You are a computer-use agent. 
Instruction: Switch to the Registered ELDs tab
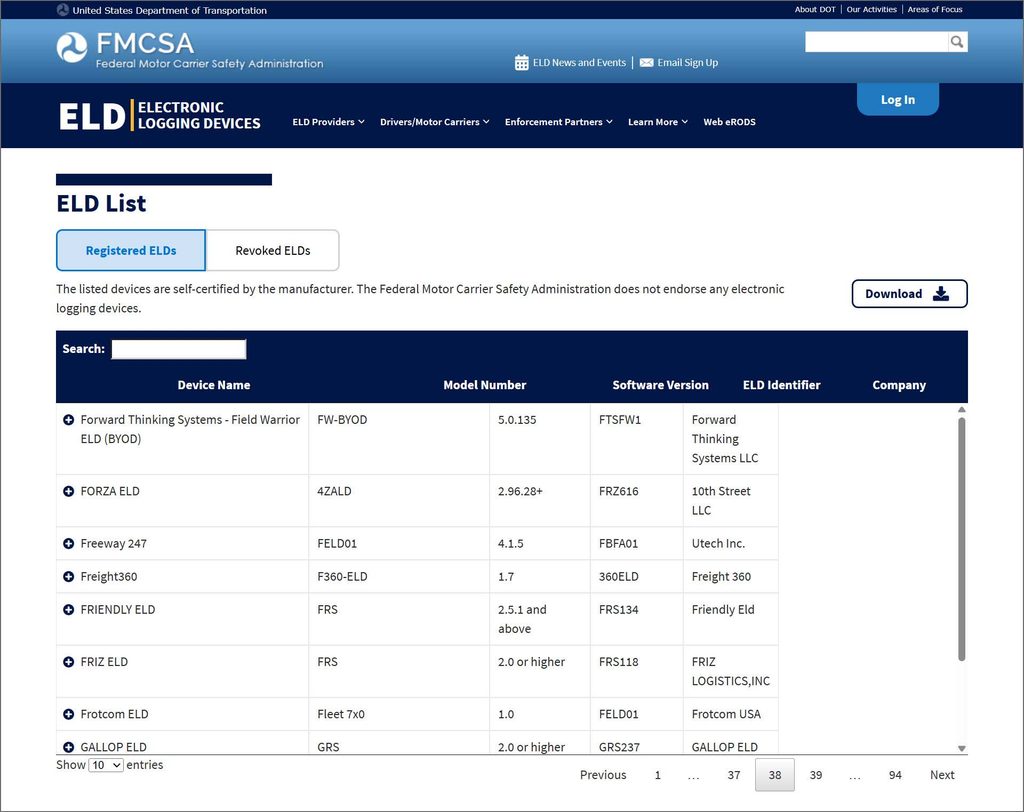131,250
